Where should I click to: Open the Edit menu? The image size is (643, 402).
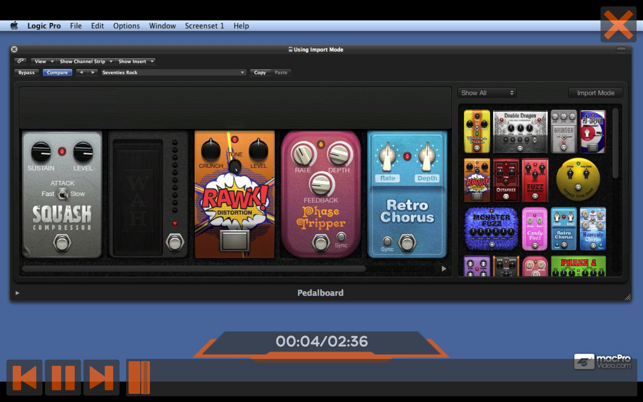click(97, 26)
